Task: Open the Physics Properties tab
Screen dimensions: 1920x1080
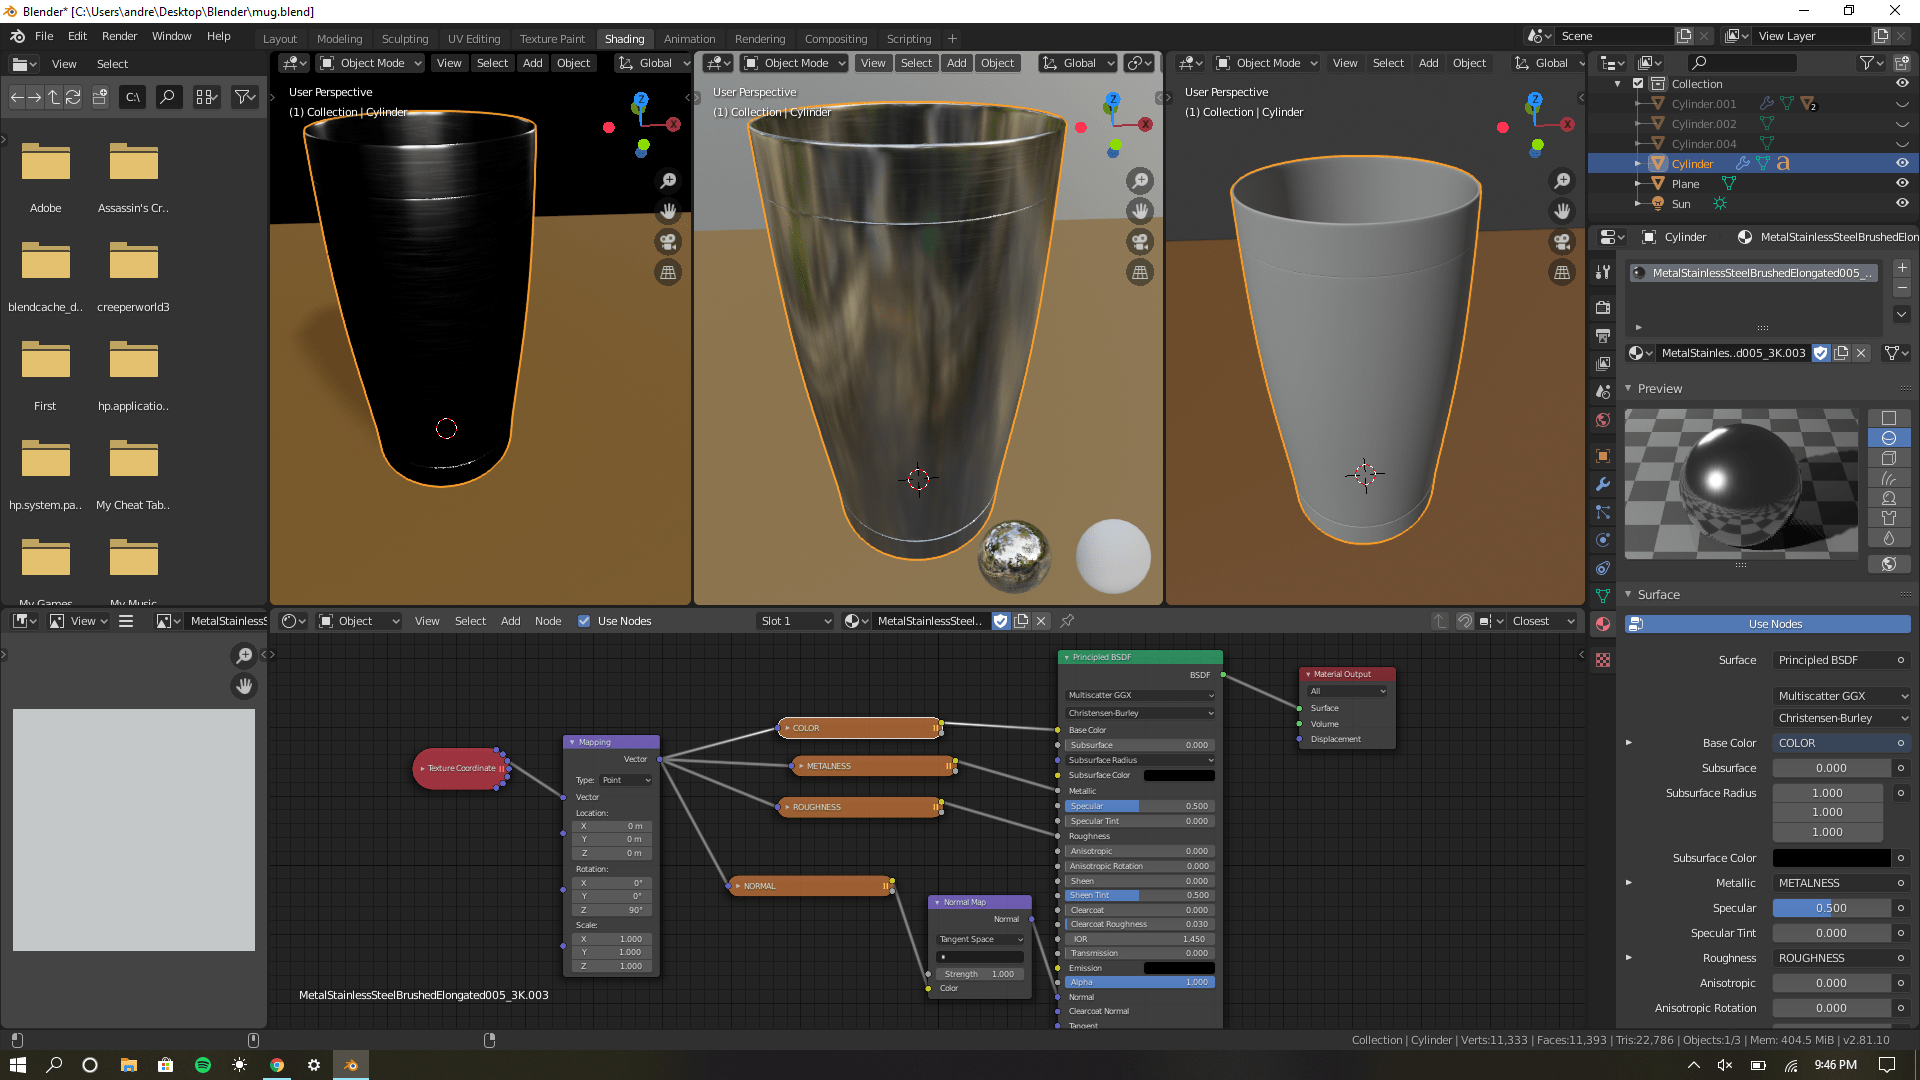Action: pos(1603,540)
